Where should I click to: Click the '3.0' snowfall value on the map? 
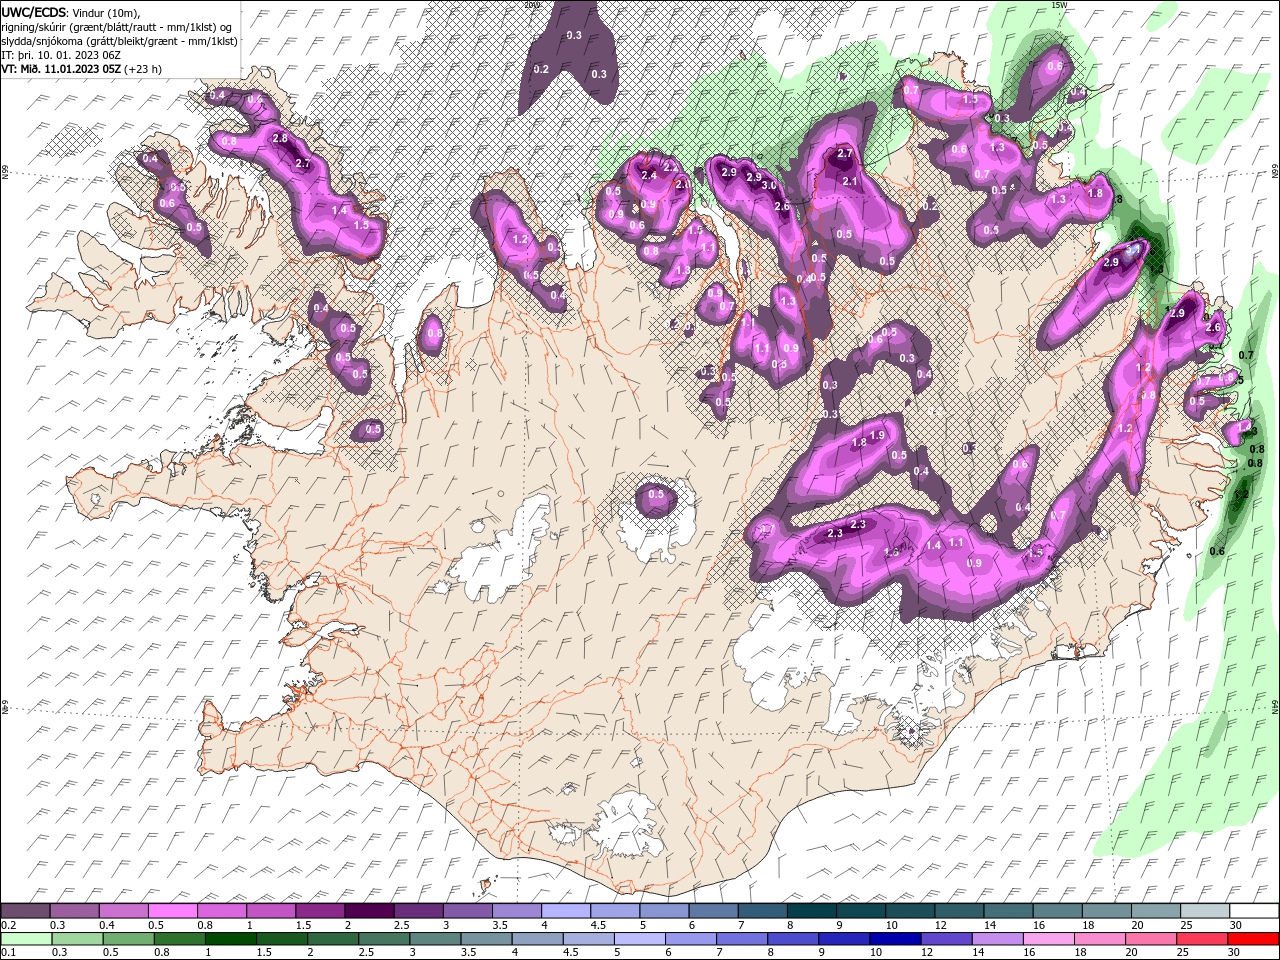(x=769, y=185)
